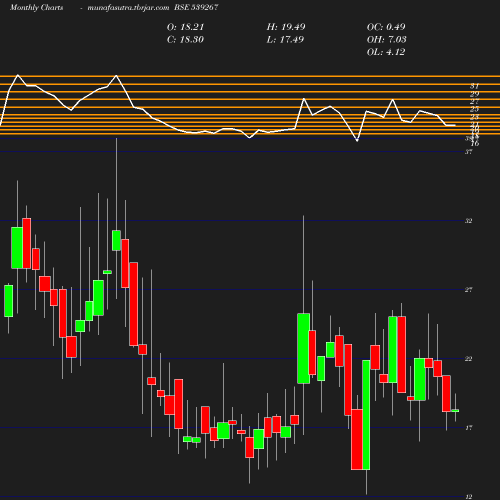Click the price axis label 37
This screenshot has width=500, height=500.
click(468, 152)
